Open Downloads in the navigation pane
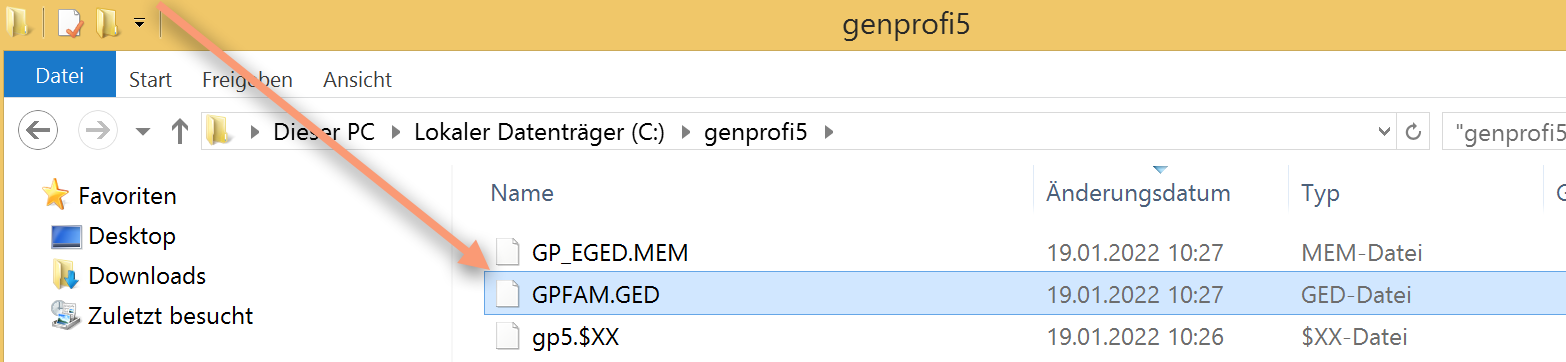Image resolution: width=1566 pixels, height=362 pixels. click(147, 276)
